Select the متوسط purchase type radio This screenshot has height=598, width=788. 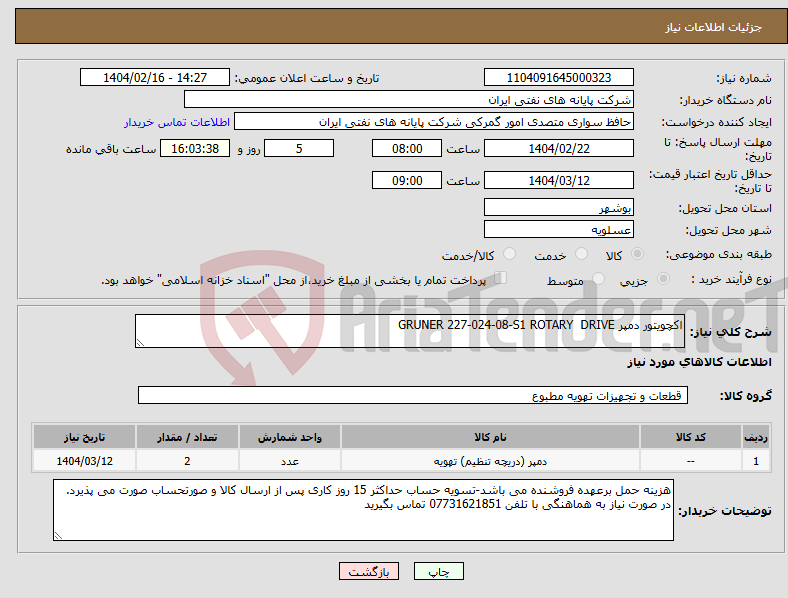(x=598, y=278)
